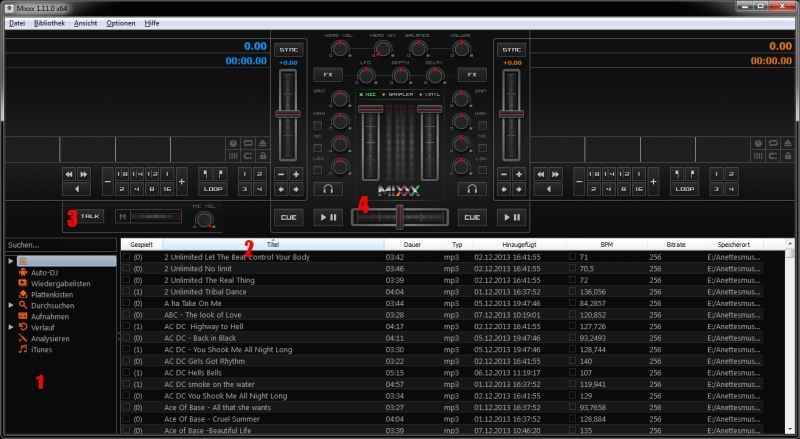Toggle repeat on the left deck

[x=248, y=143]
